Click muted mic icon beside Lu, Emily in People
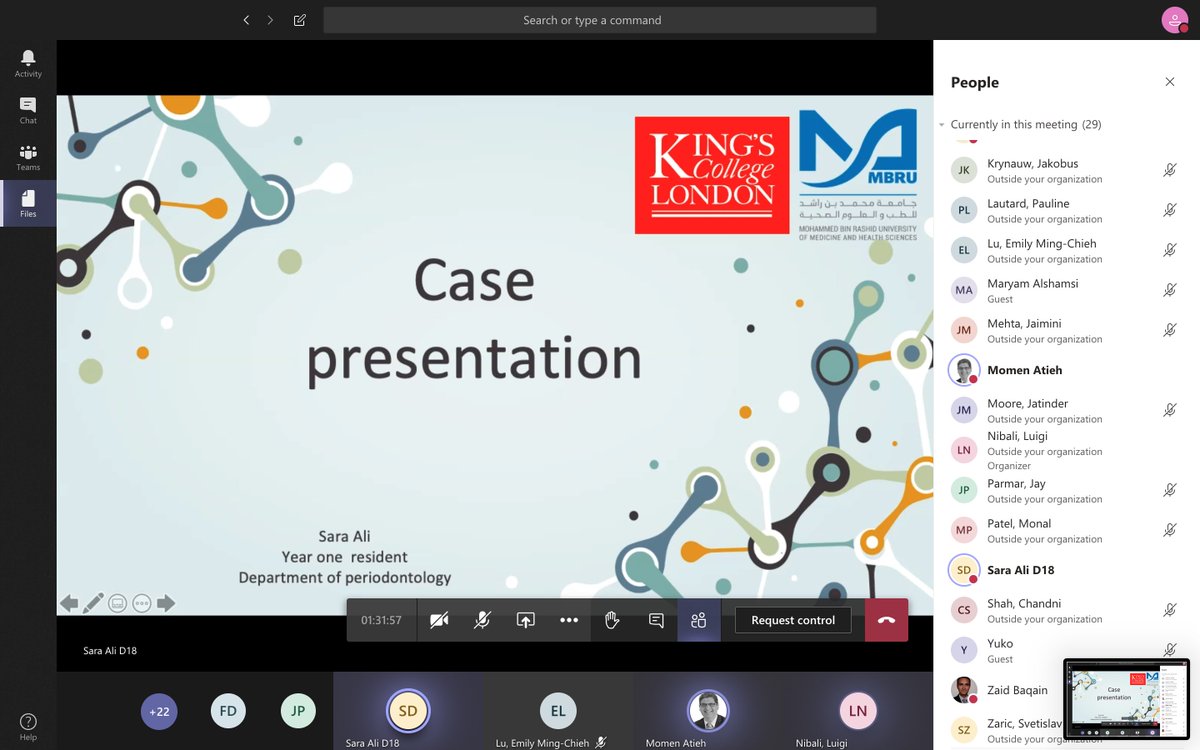This screenshot has width=1200, height=750. point(1169,250)
